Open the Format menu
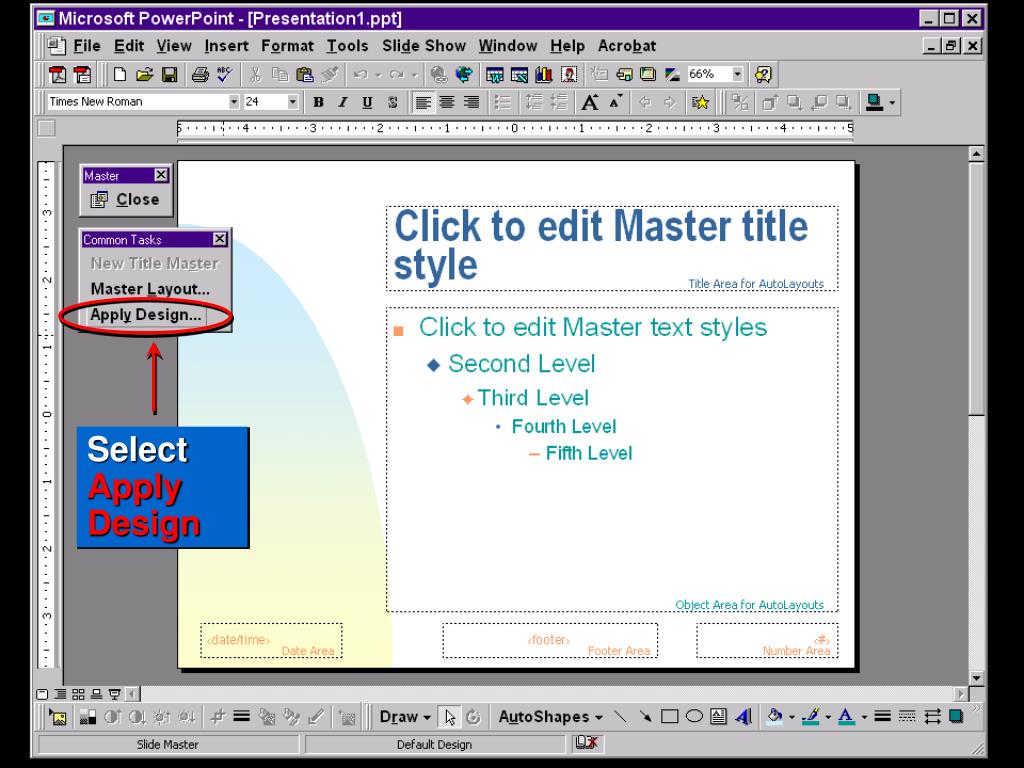Screen dimensions: 1024x768 tap(287, 46)
